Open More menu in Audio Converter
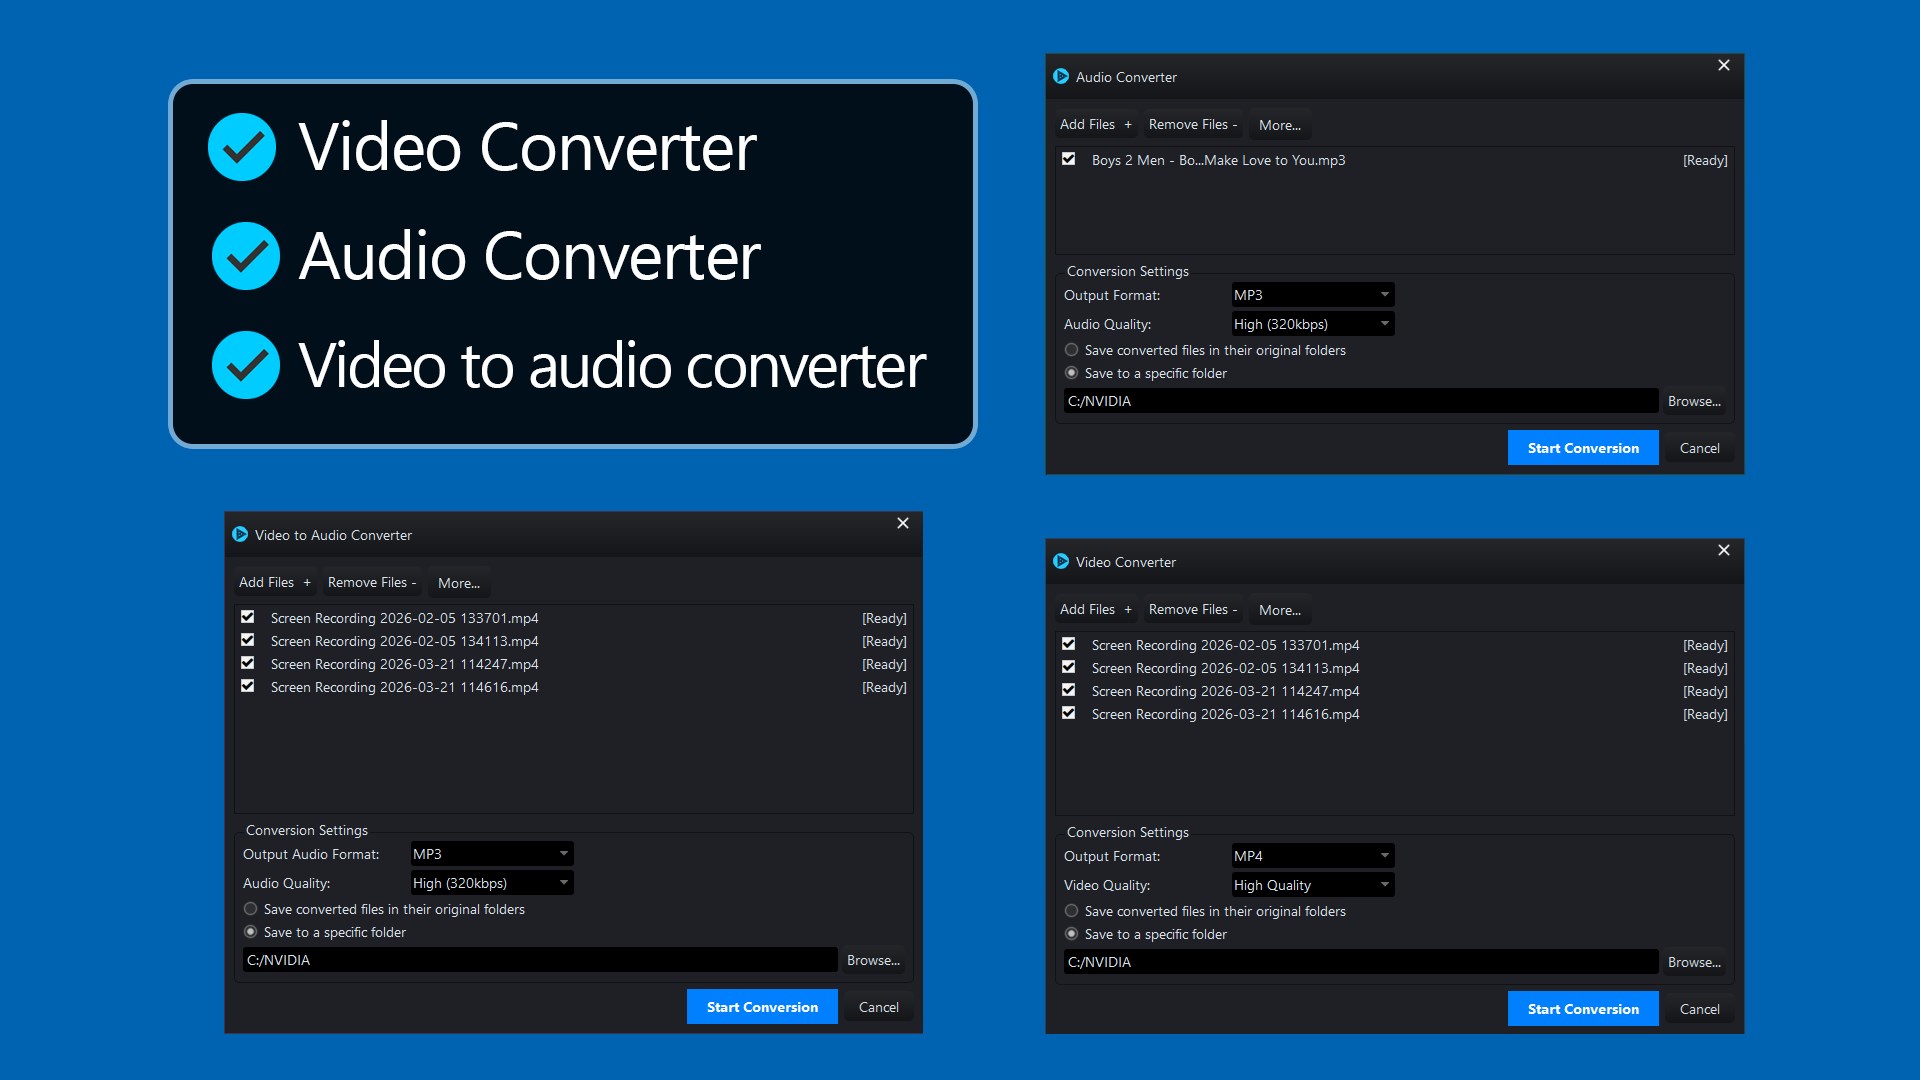Image resolution: width=1920 pixels, height=1080 pixels. [x=1280, y=125]
